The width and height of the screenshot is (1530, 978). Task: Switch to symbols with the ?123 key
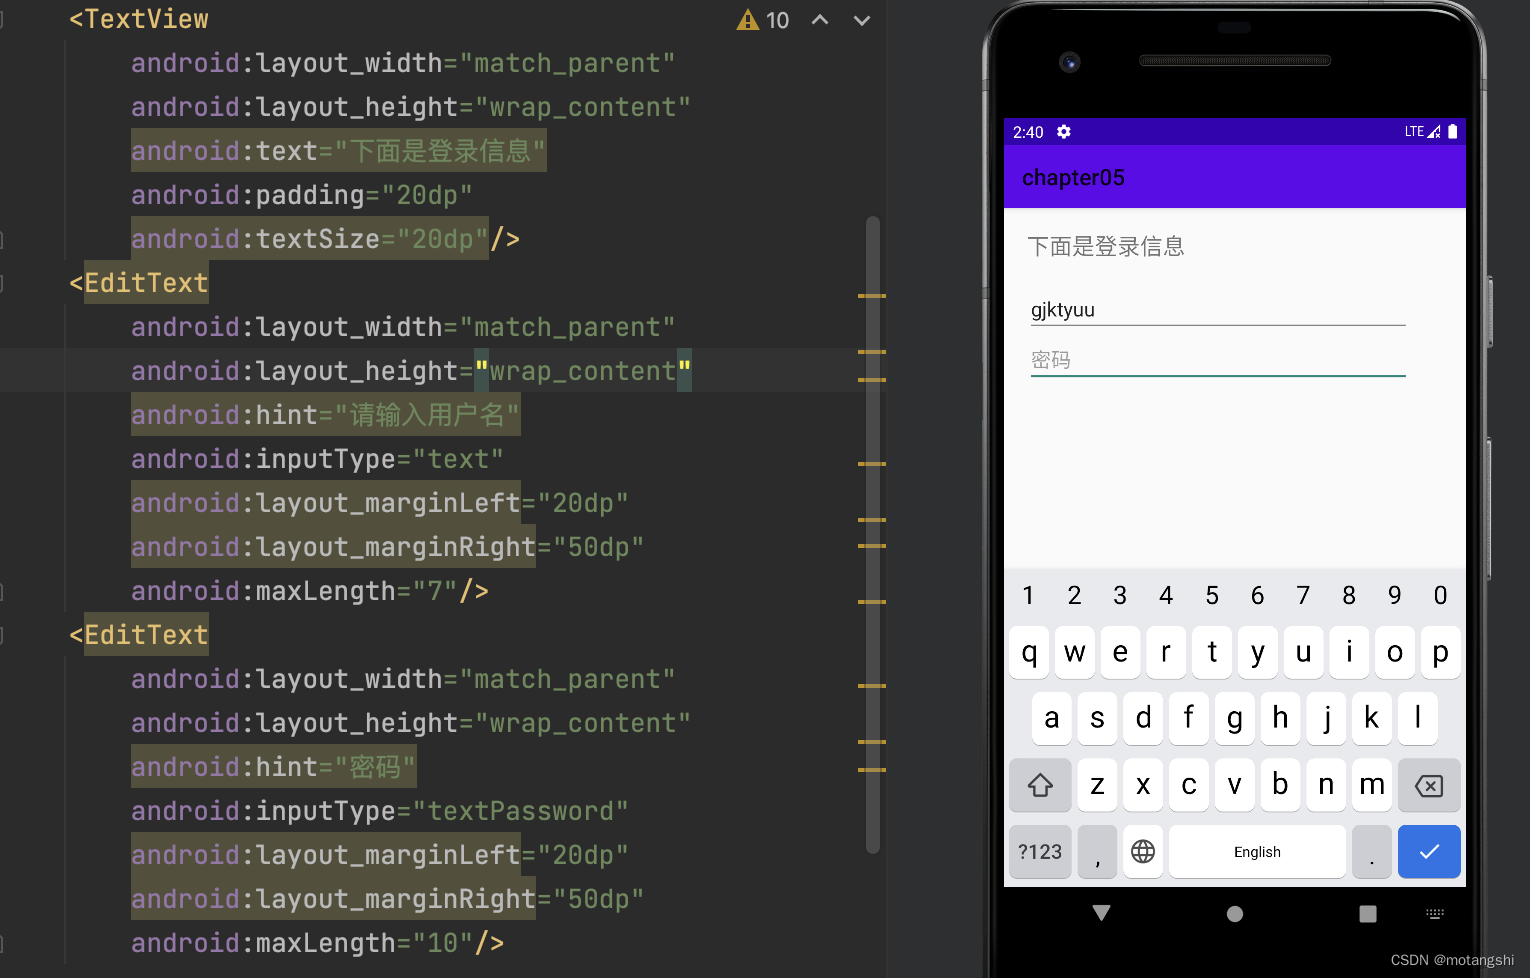pos(1040,851)
